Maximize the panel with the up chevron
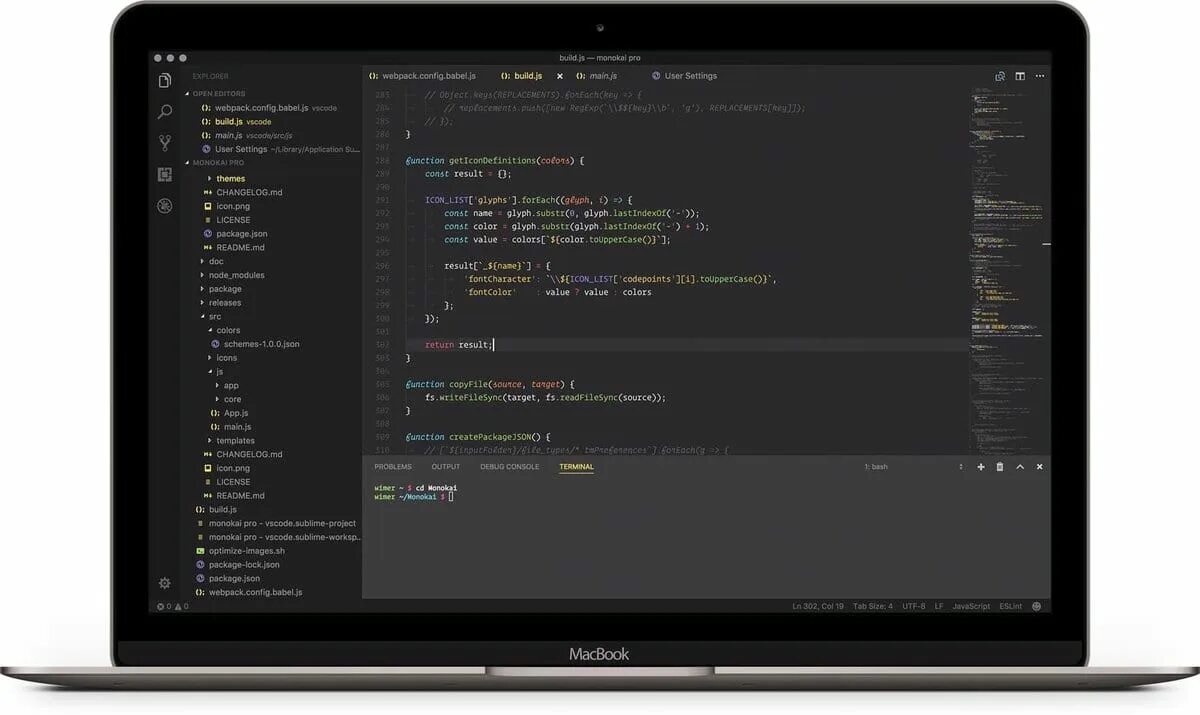 1020,467
